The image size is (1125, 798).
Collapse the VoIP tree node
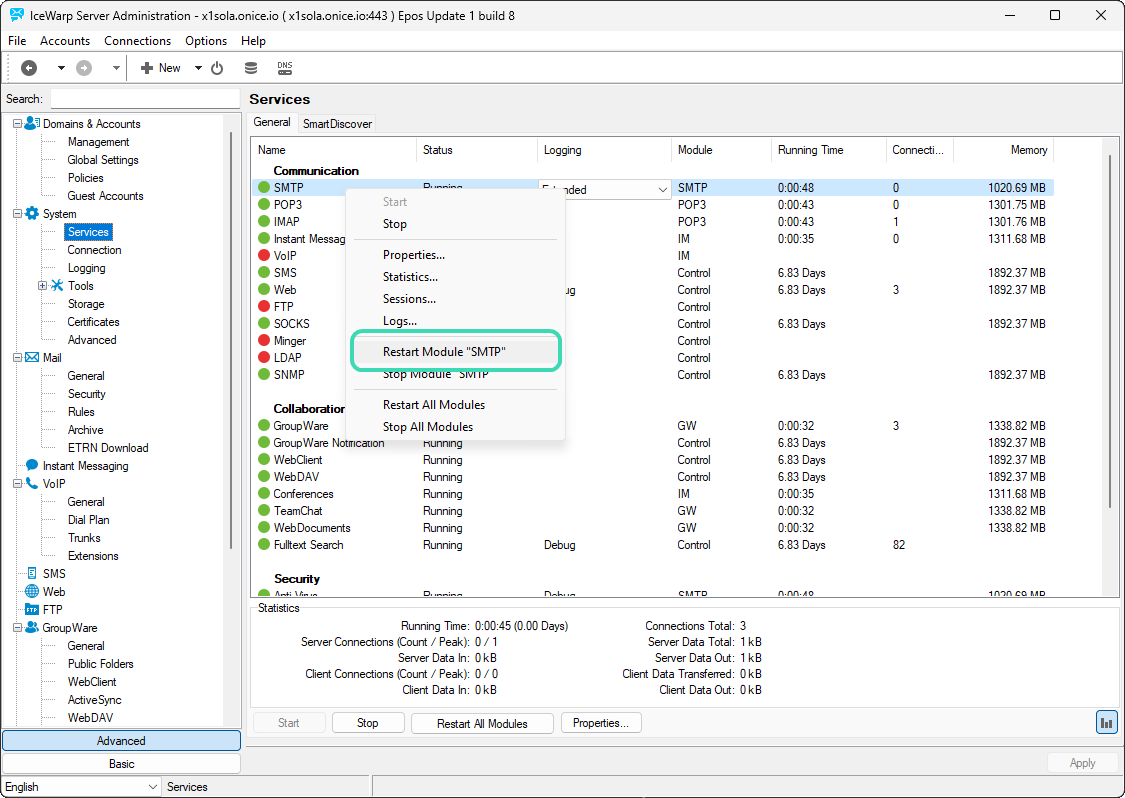click(x=17, y=484)
